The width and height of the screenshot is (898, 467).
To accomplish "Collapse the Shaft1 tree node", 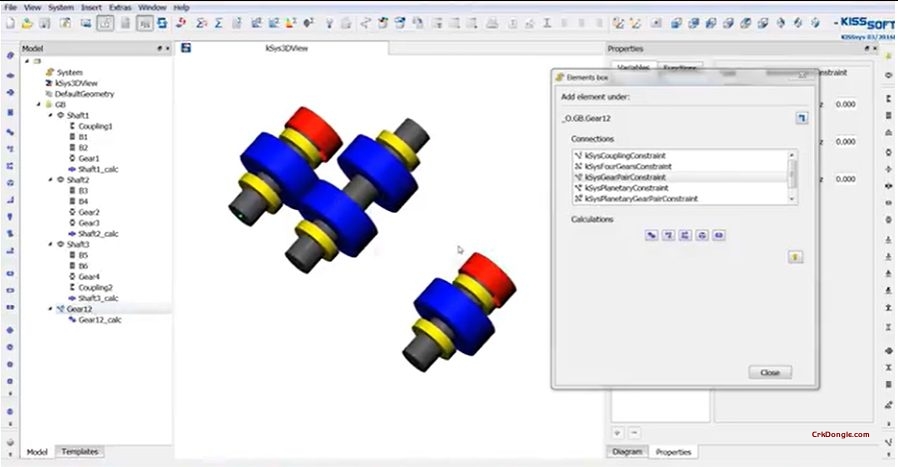I will 50,115.
